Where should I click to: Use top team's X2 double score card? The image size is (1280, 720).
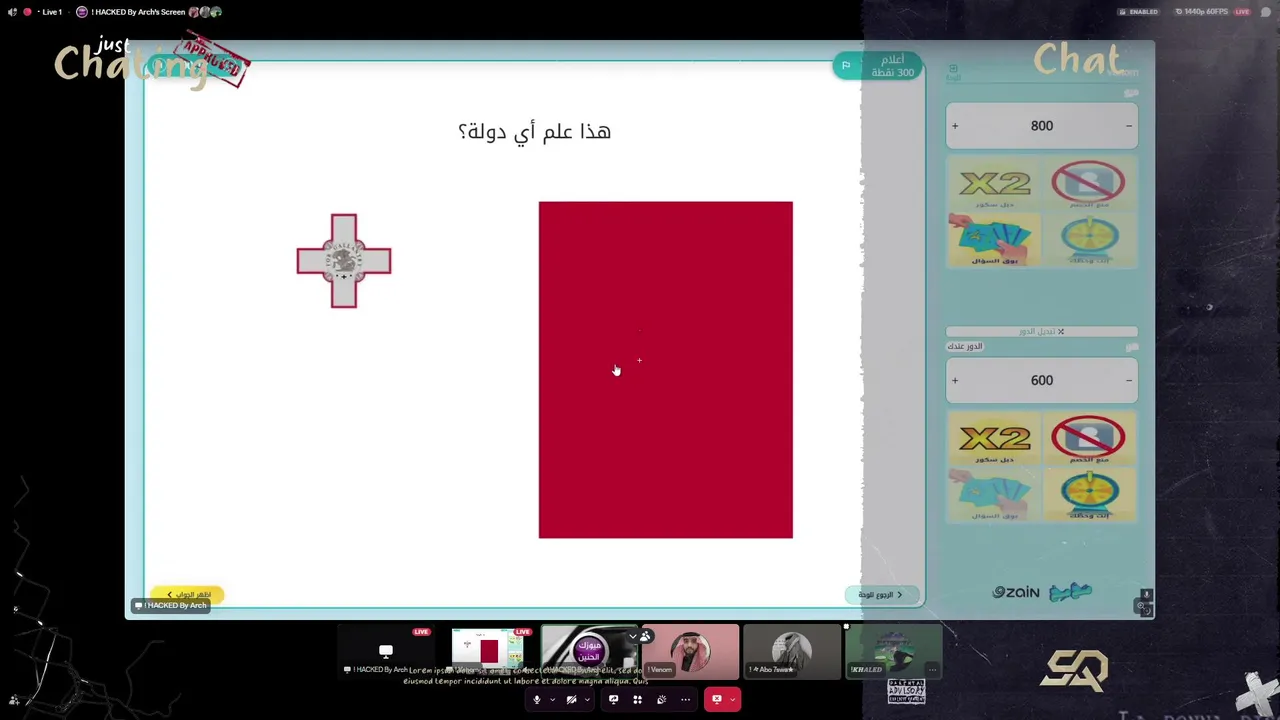994,184
